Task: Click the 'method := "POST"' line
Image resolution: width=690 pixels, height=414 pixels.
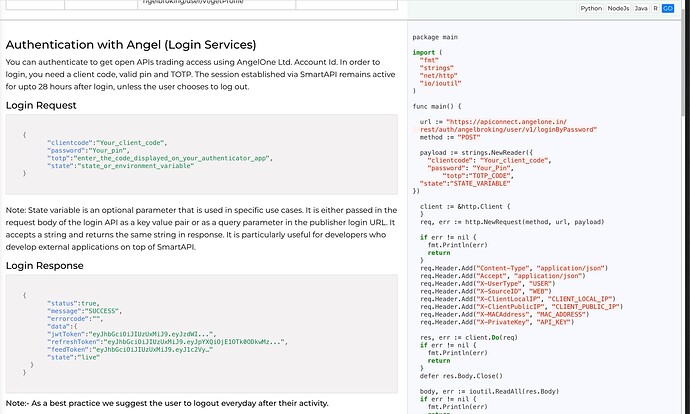Action: click(x=450, y=137)
